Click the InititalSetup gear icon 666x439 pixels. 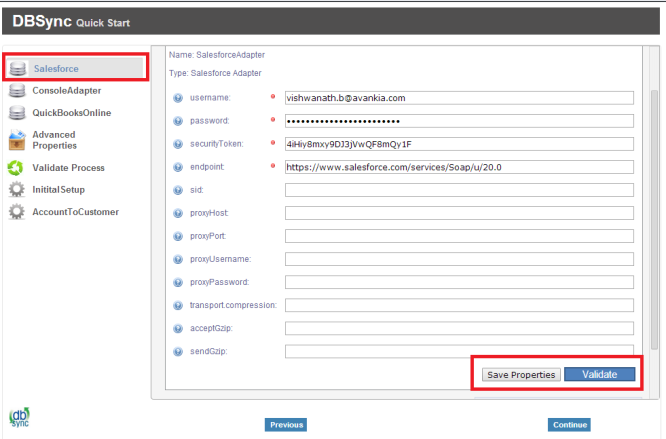(17, 189)
